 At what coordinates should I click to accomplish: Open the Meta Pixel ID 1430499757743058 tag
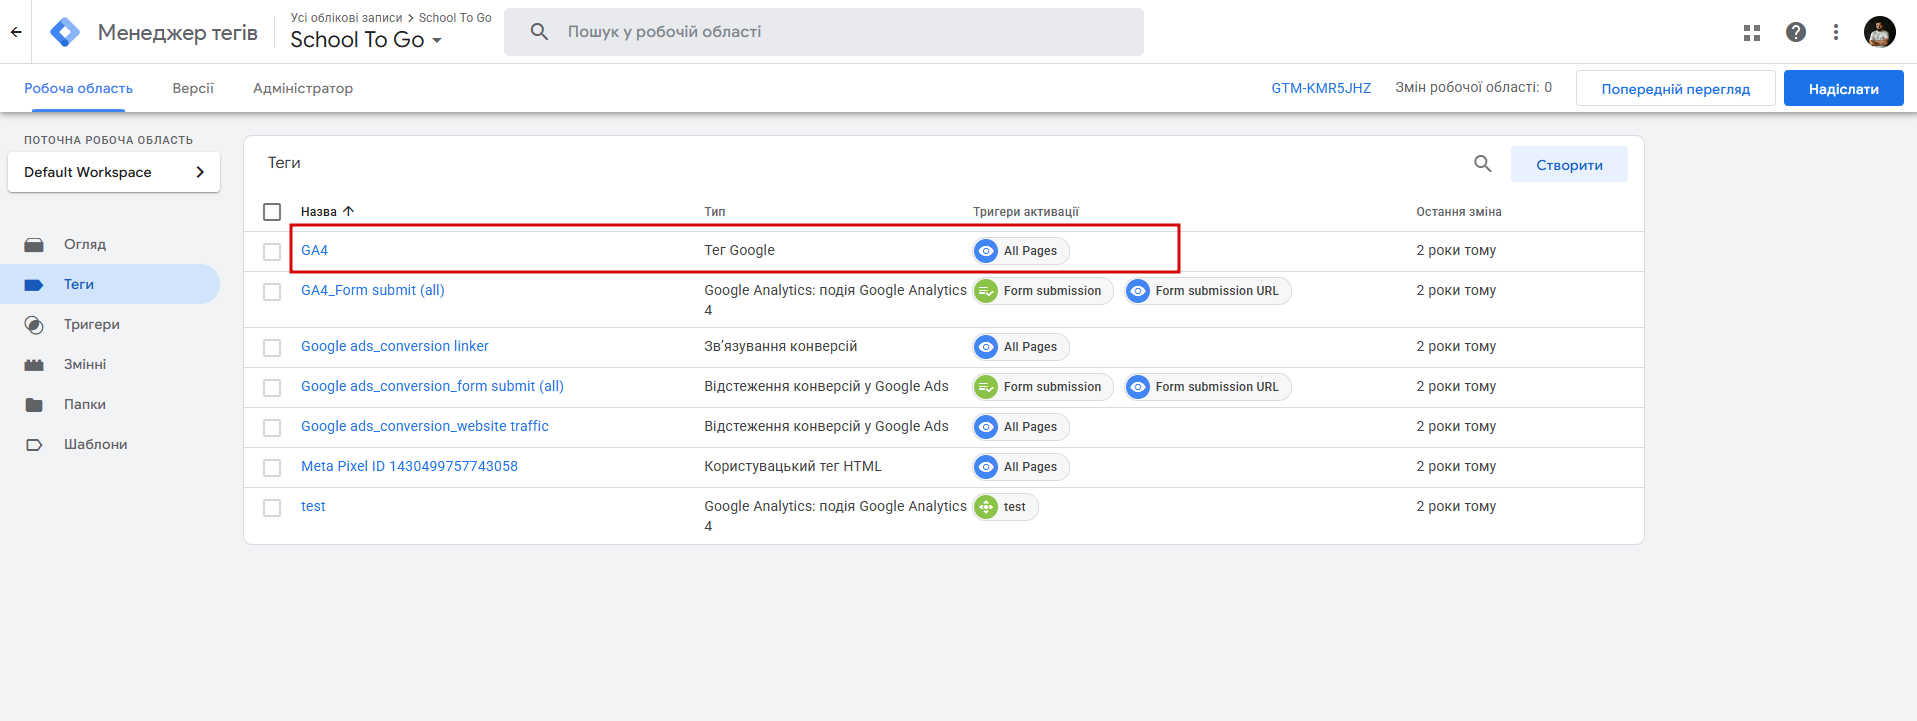(410, 466)
